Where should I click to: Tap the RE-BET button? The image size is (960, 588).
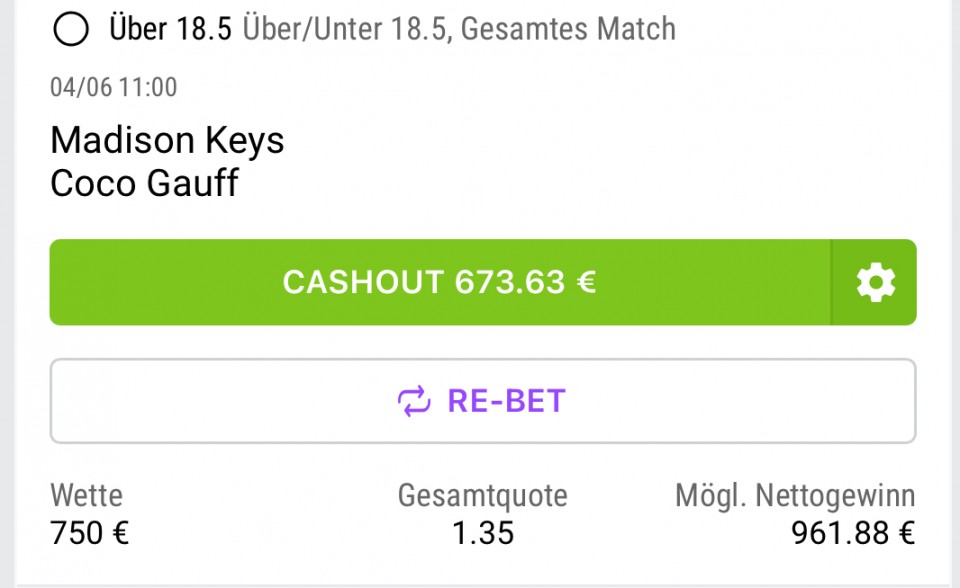pos(483,401)
